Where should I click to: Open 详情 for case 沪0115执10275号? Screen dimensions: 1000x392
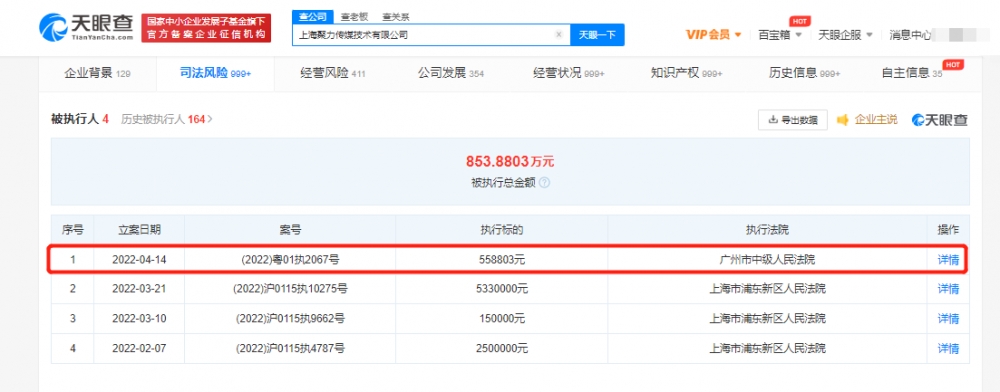(x=948, y=289)
